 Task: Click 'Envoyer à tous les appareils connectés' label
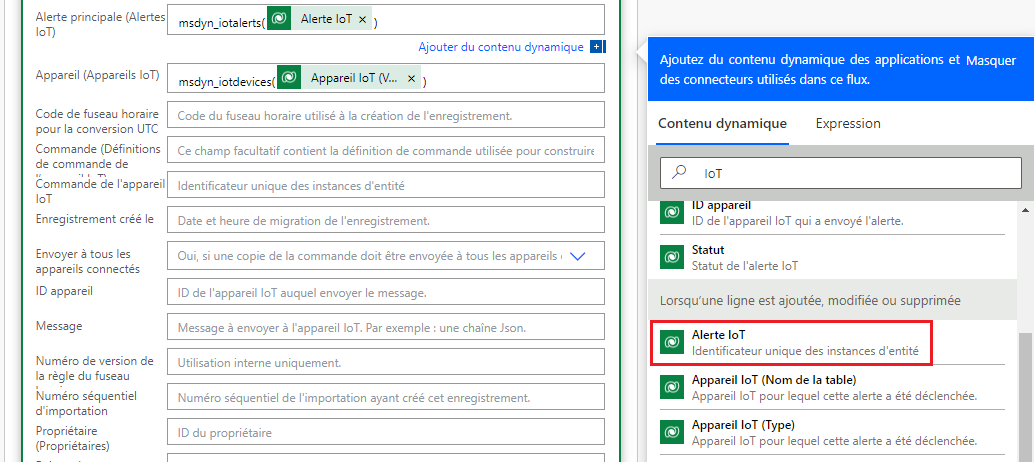pyautogui.click(x=88, y=261)
